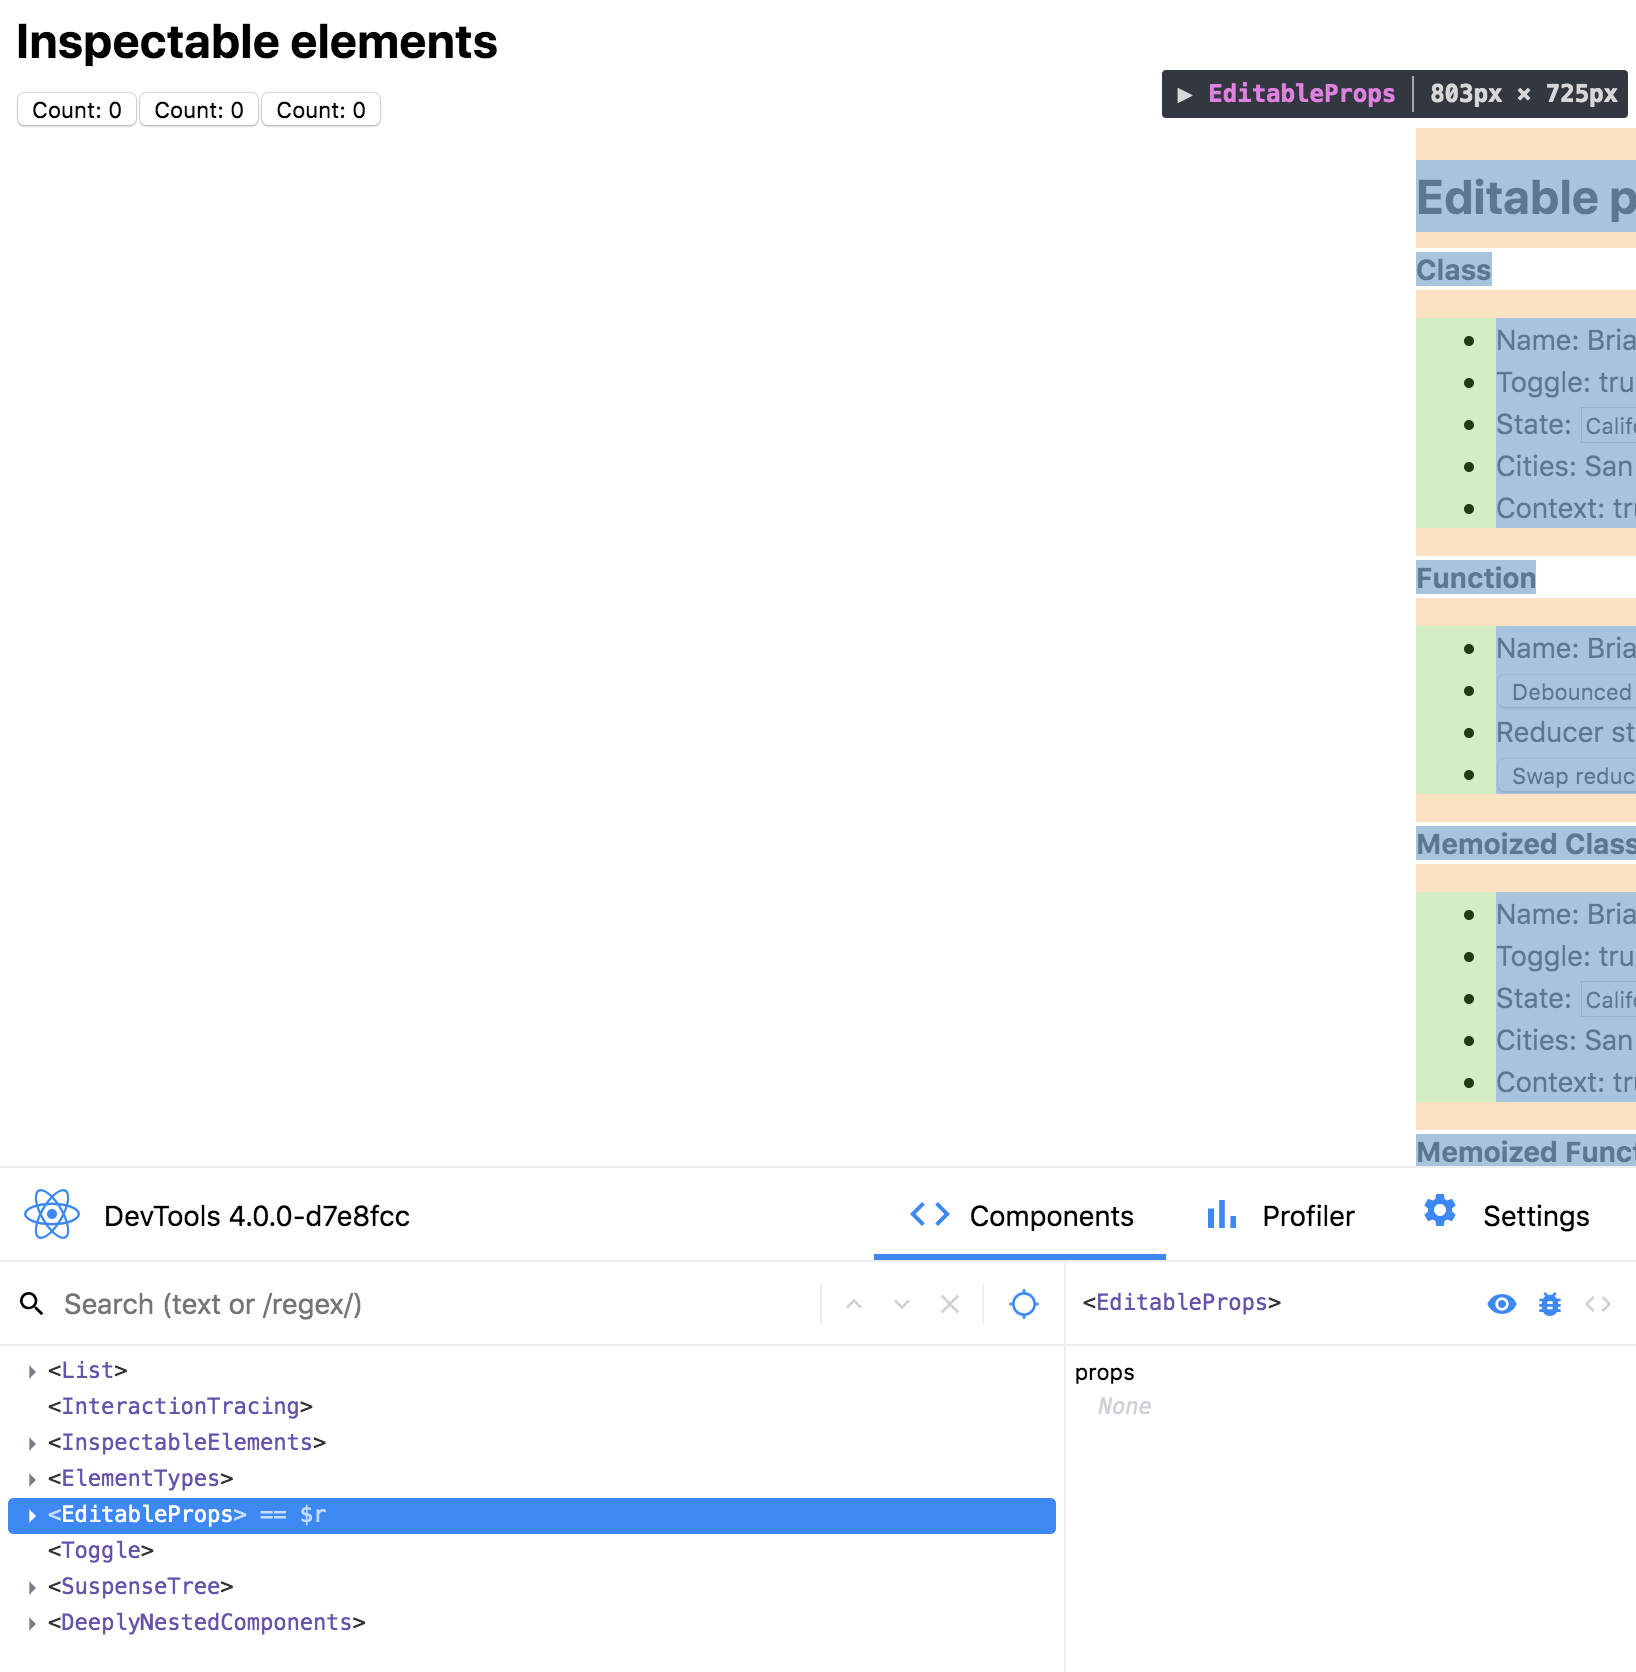Click the first Count: 0 button
Screen dimensions: 1636x1672
tap(76, 110)
